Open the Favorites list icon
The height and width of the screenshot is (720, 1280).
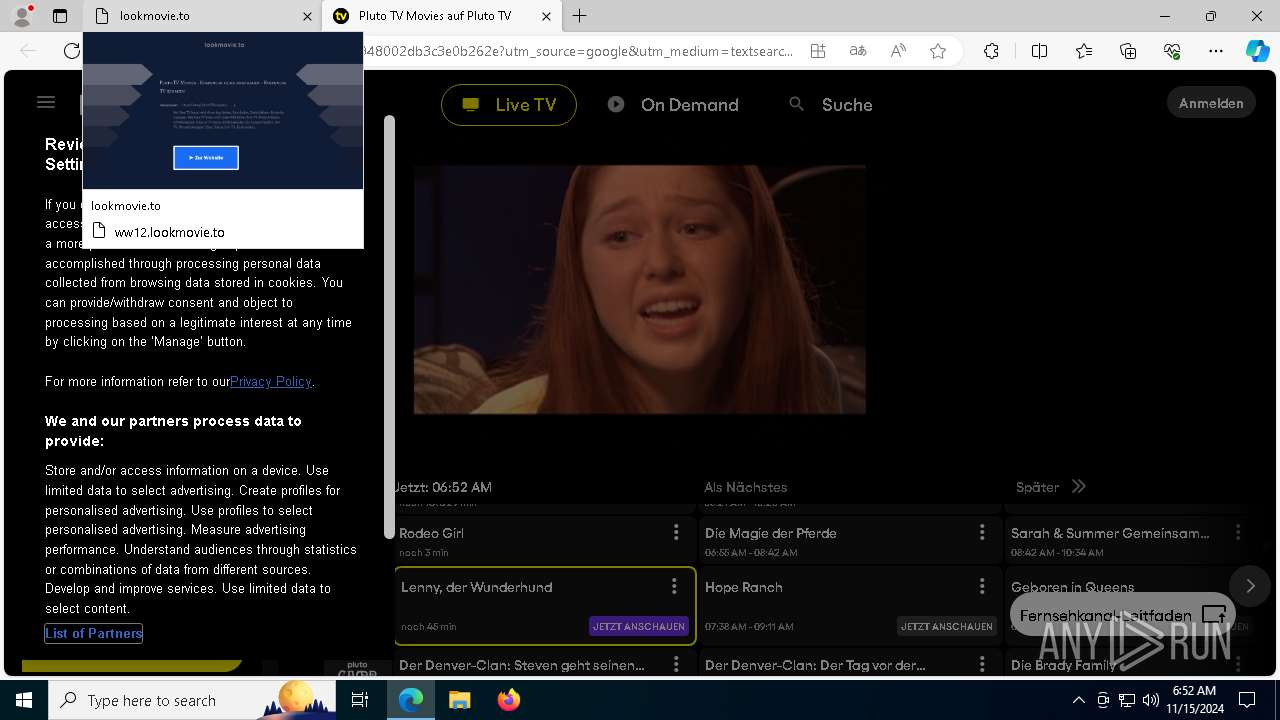(1084, 51)
